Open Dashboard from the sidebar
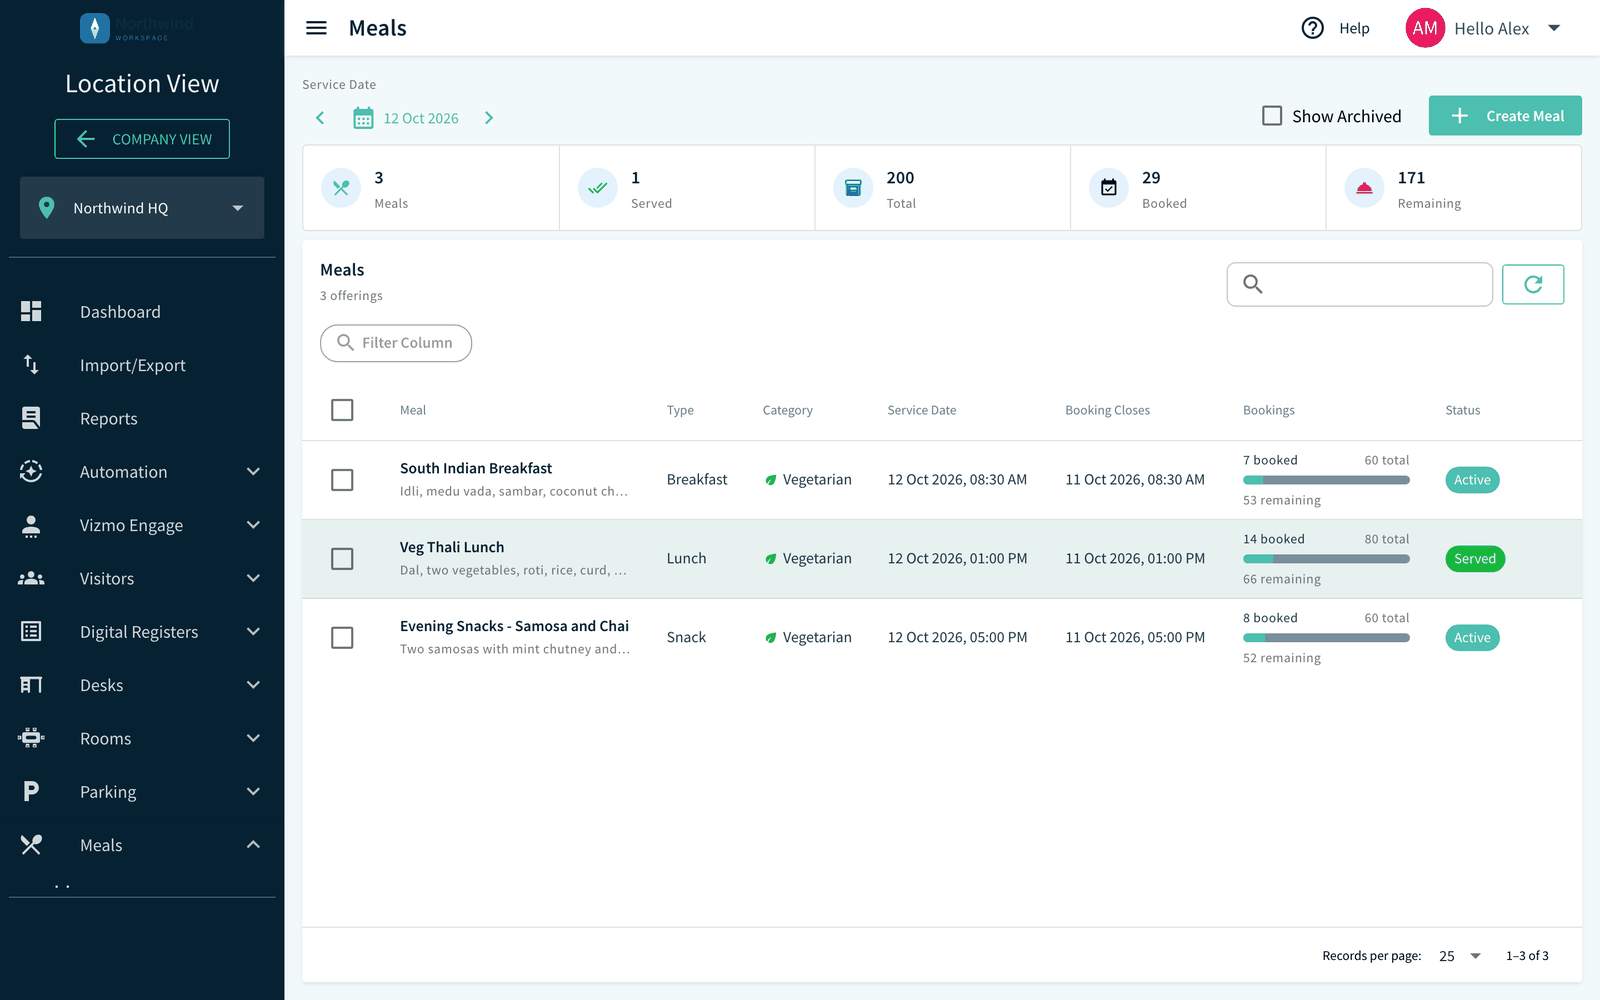Image resolution: width=1600 pixels, height=1000 pixels. (120, 312)
